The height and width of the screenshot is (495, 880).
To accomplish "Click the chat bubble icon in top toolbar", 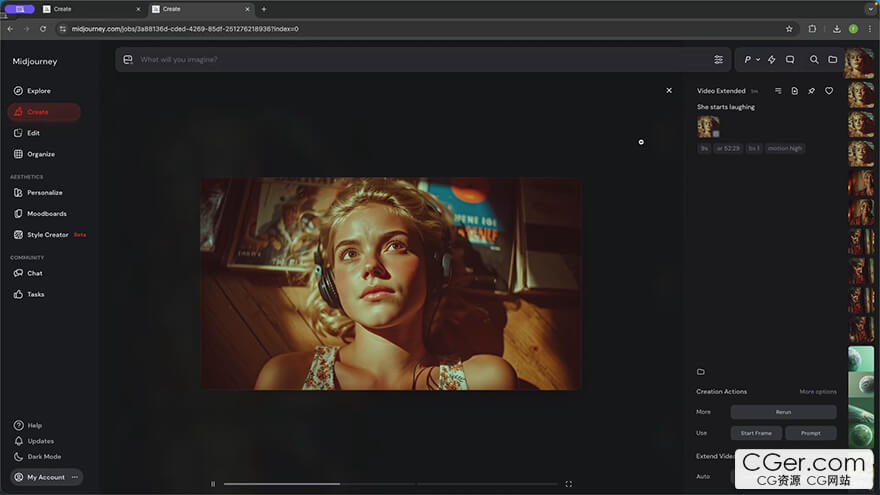I will (x=790, y=60).
